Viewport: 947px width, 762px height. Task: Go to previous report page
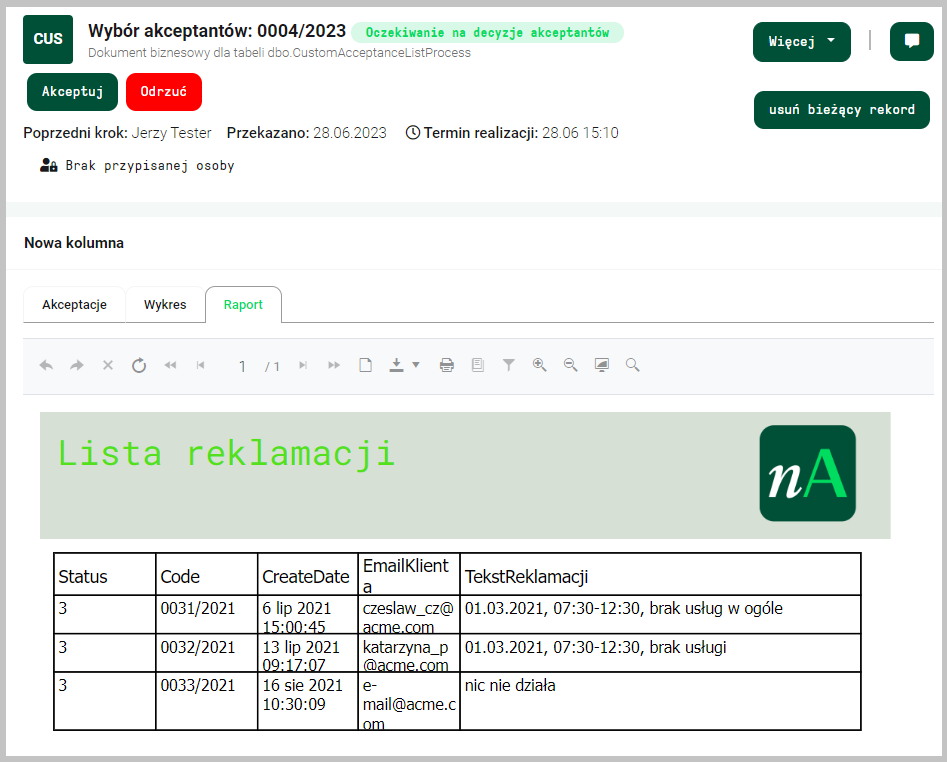(x=201, y=365)
